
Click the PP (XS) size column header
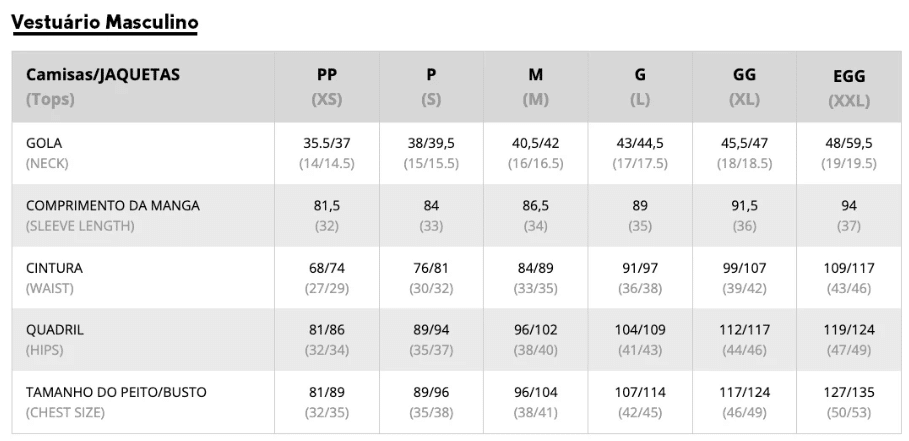pos(326,87)
